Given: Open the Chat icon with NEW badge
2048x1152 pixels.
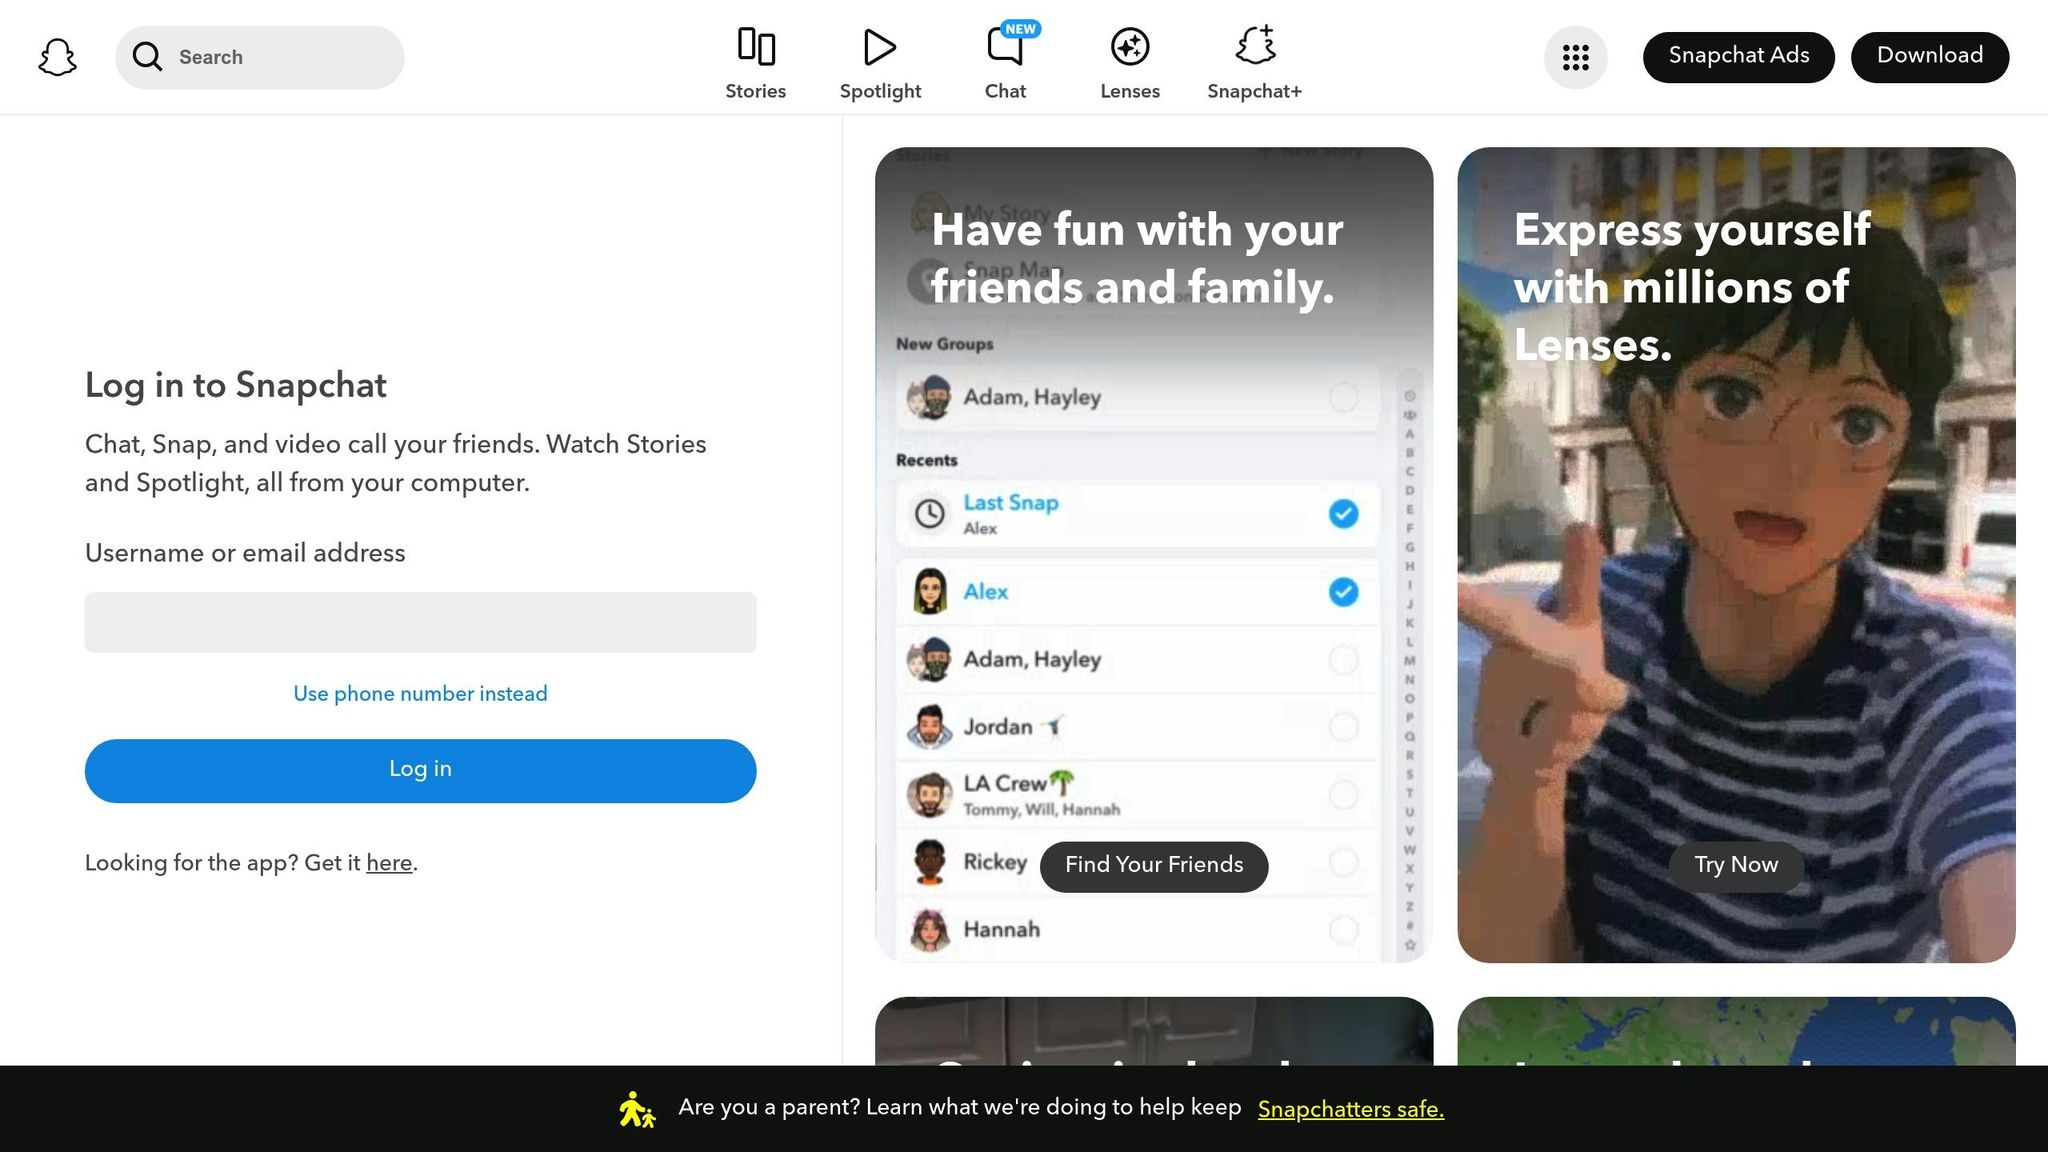Looking at the screenshot, I should [1005, 47].
